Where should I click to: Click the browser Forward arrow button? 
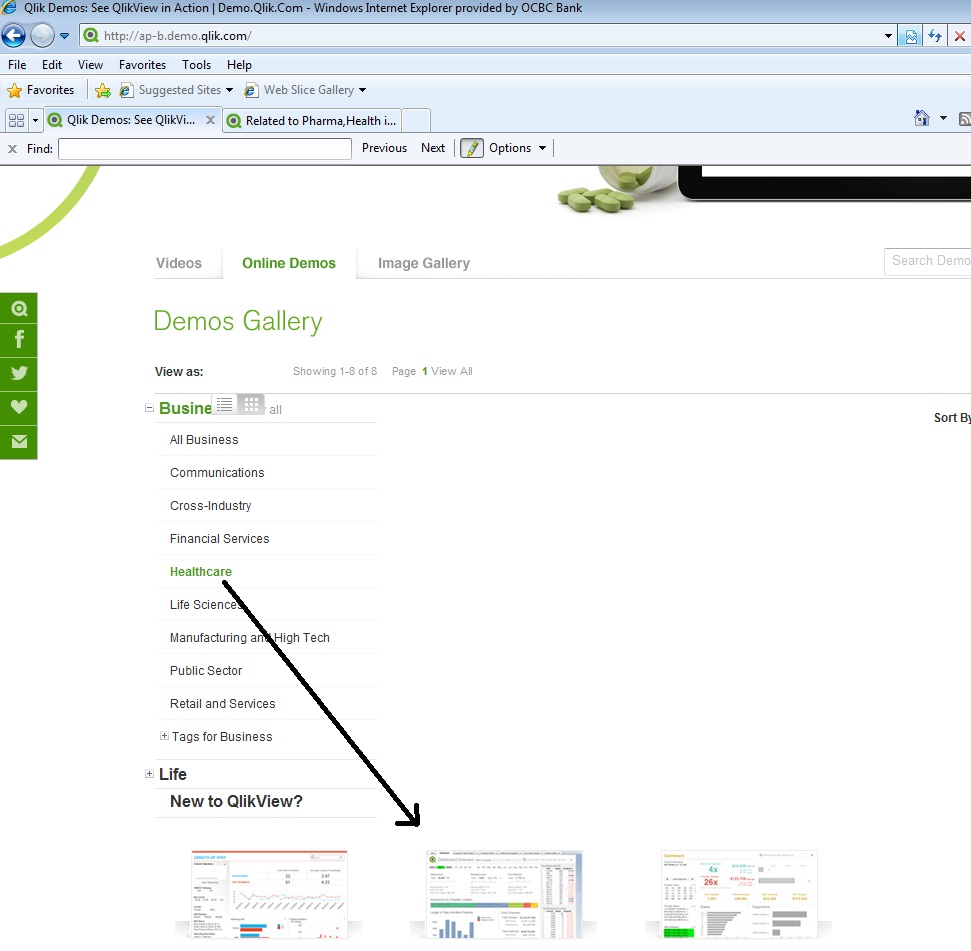pos(42,35)
